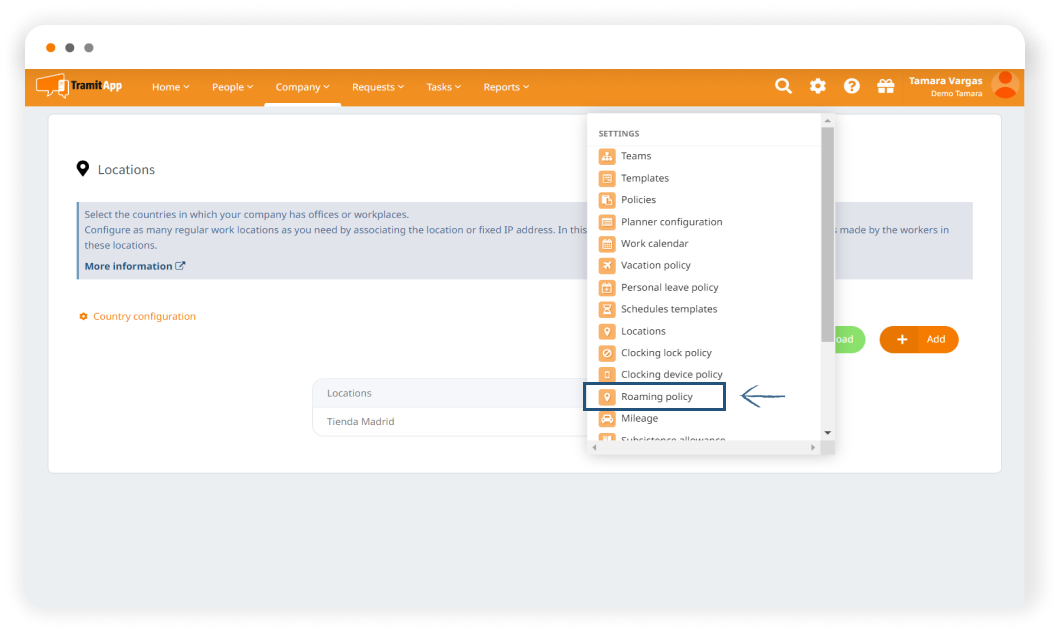Open the gift box icon

(886, 87)
